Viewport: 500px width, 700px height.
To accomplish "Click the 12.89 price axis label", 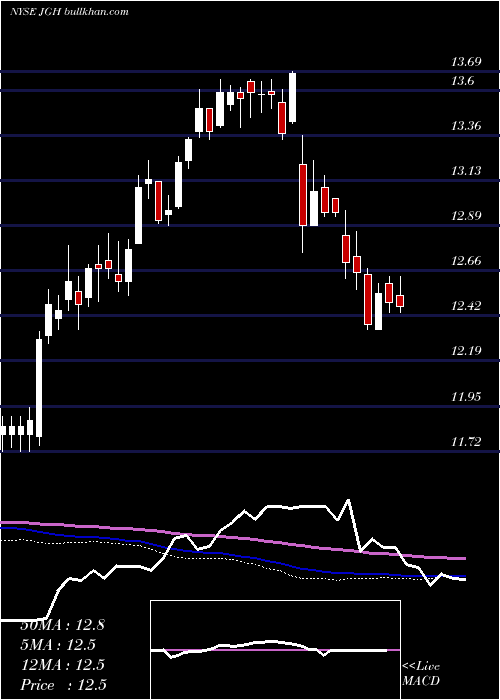I will (466, 216).
